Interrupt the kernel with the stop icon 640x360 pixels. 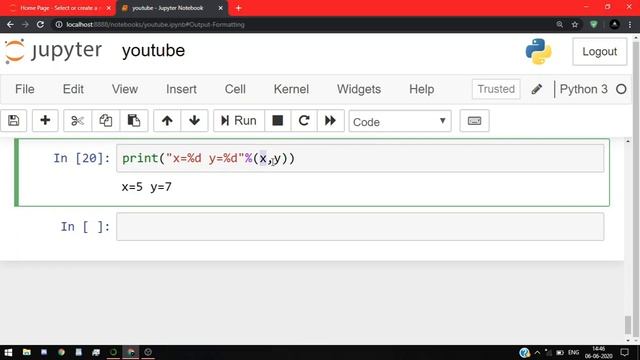tap(278, 121)
